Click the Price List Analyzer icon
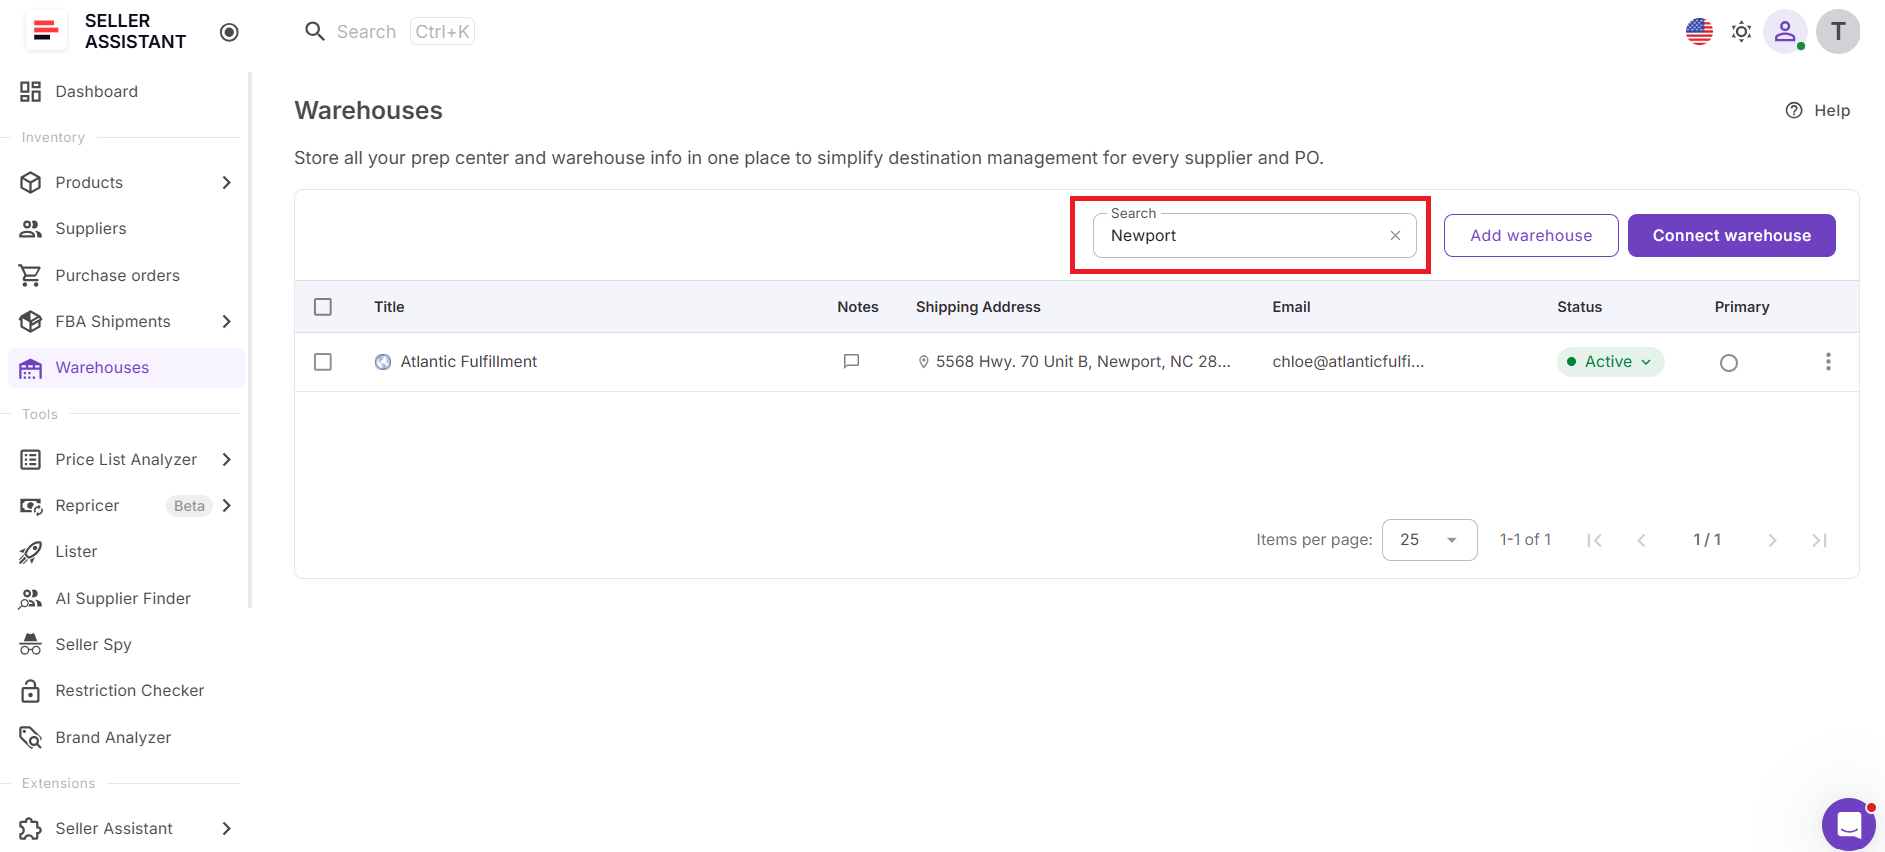This screenshot has width=1885, height=852. (31, 459)
